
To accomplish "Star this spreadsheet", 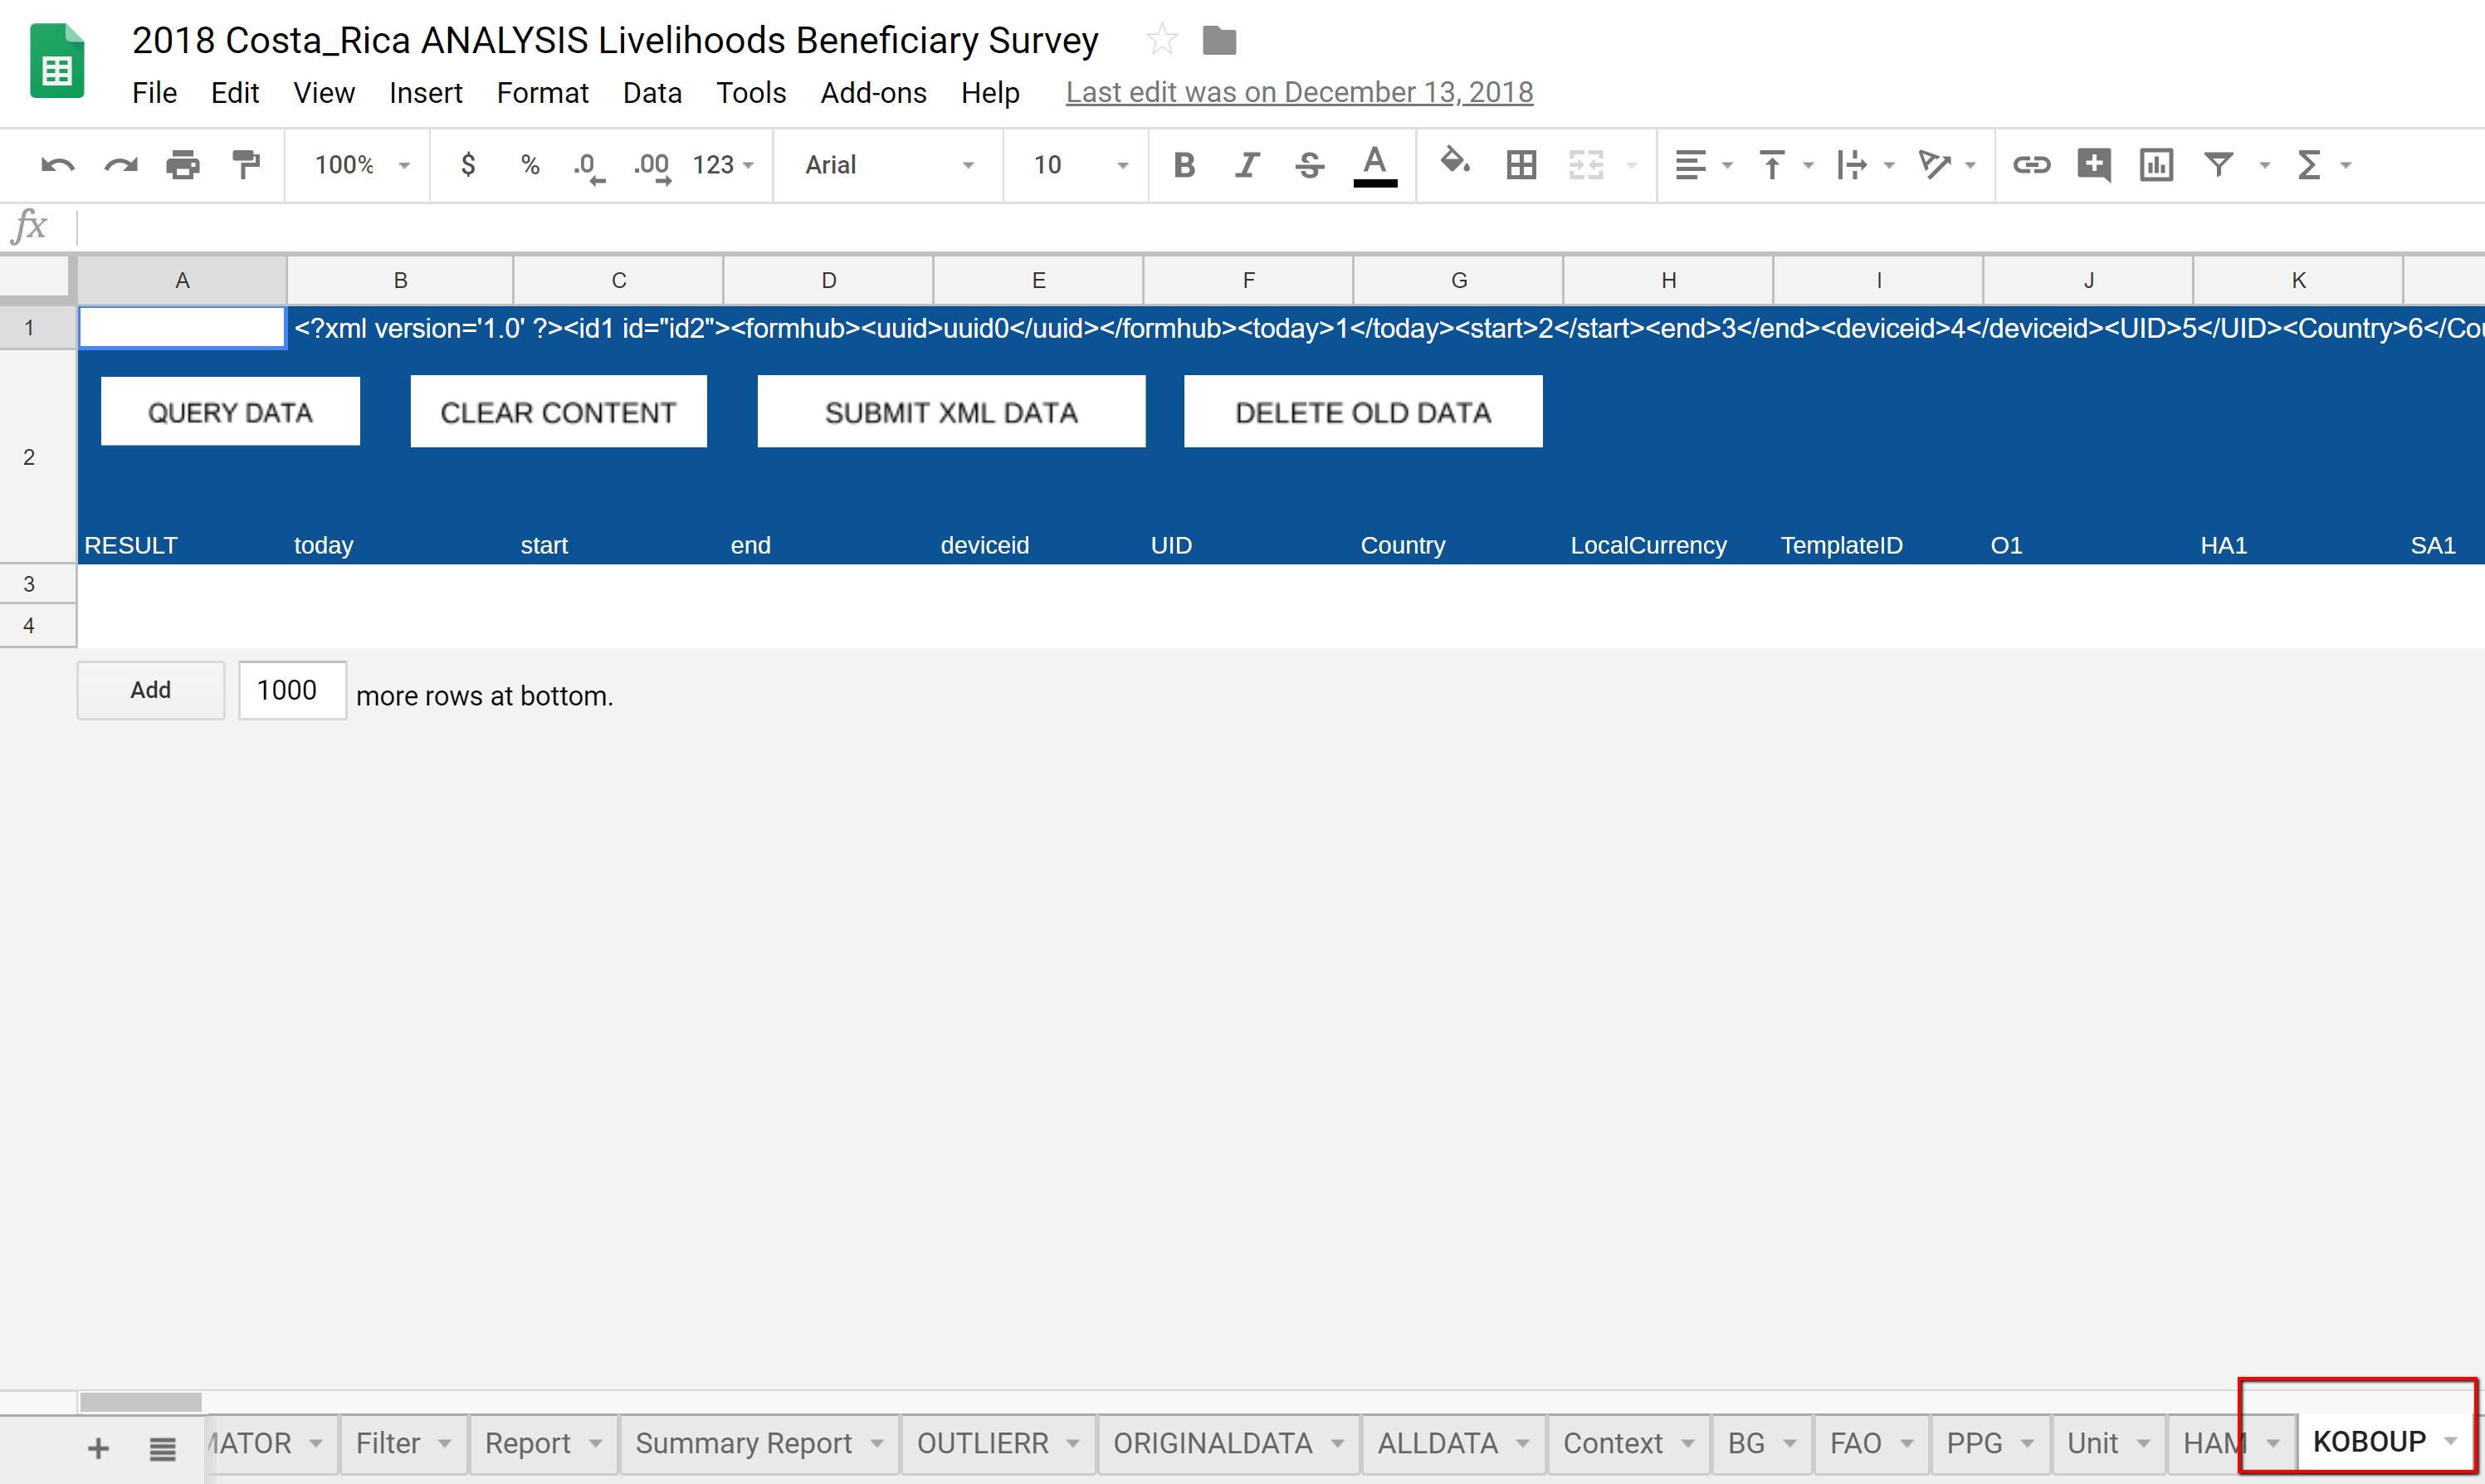I will point(1162,40).
